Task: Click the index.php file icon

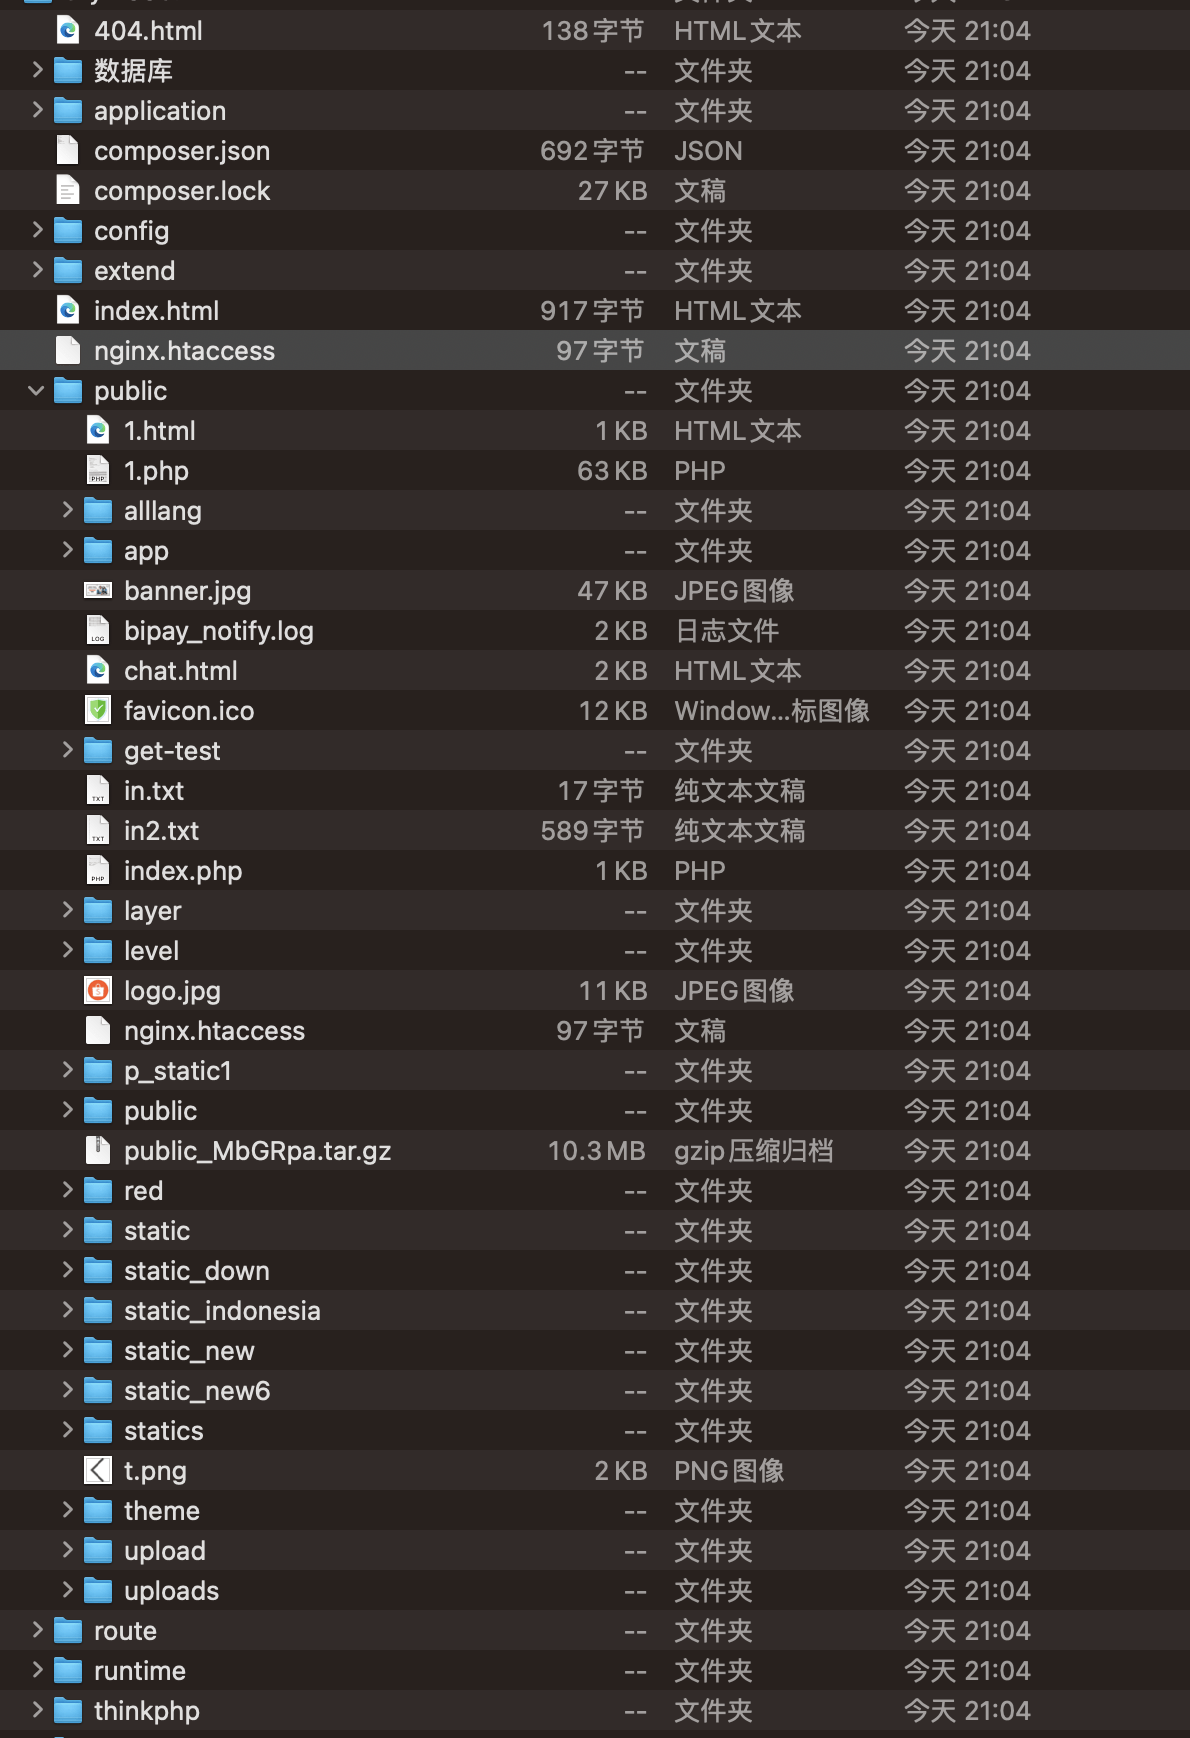Action: pyautogui.click(x=98, y=871)
